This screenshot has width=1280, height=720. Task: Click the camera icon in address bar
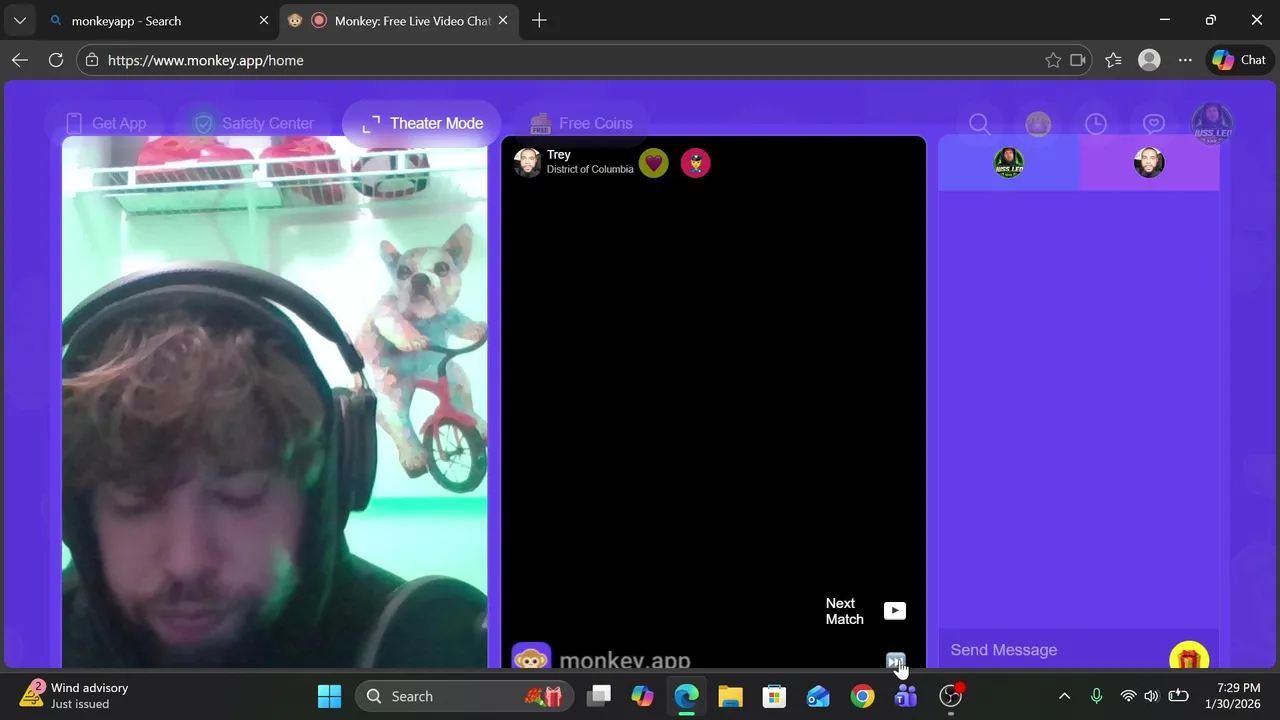click(1078, 60)
